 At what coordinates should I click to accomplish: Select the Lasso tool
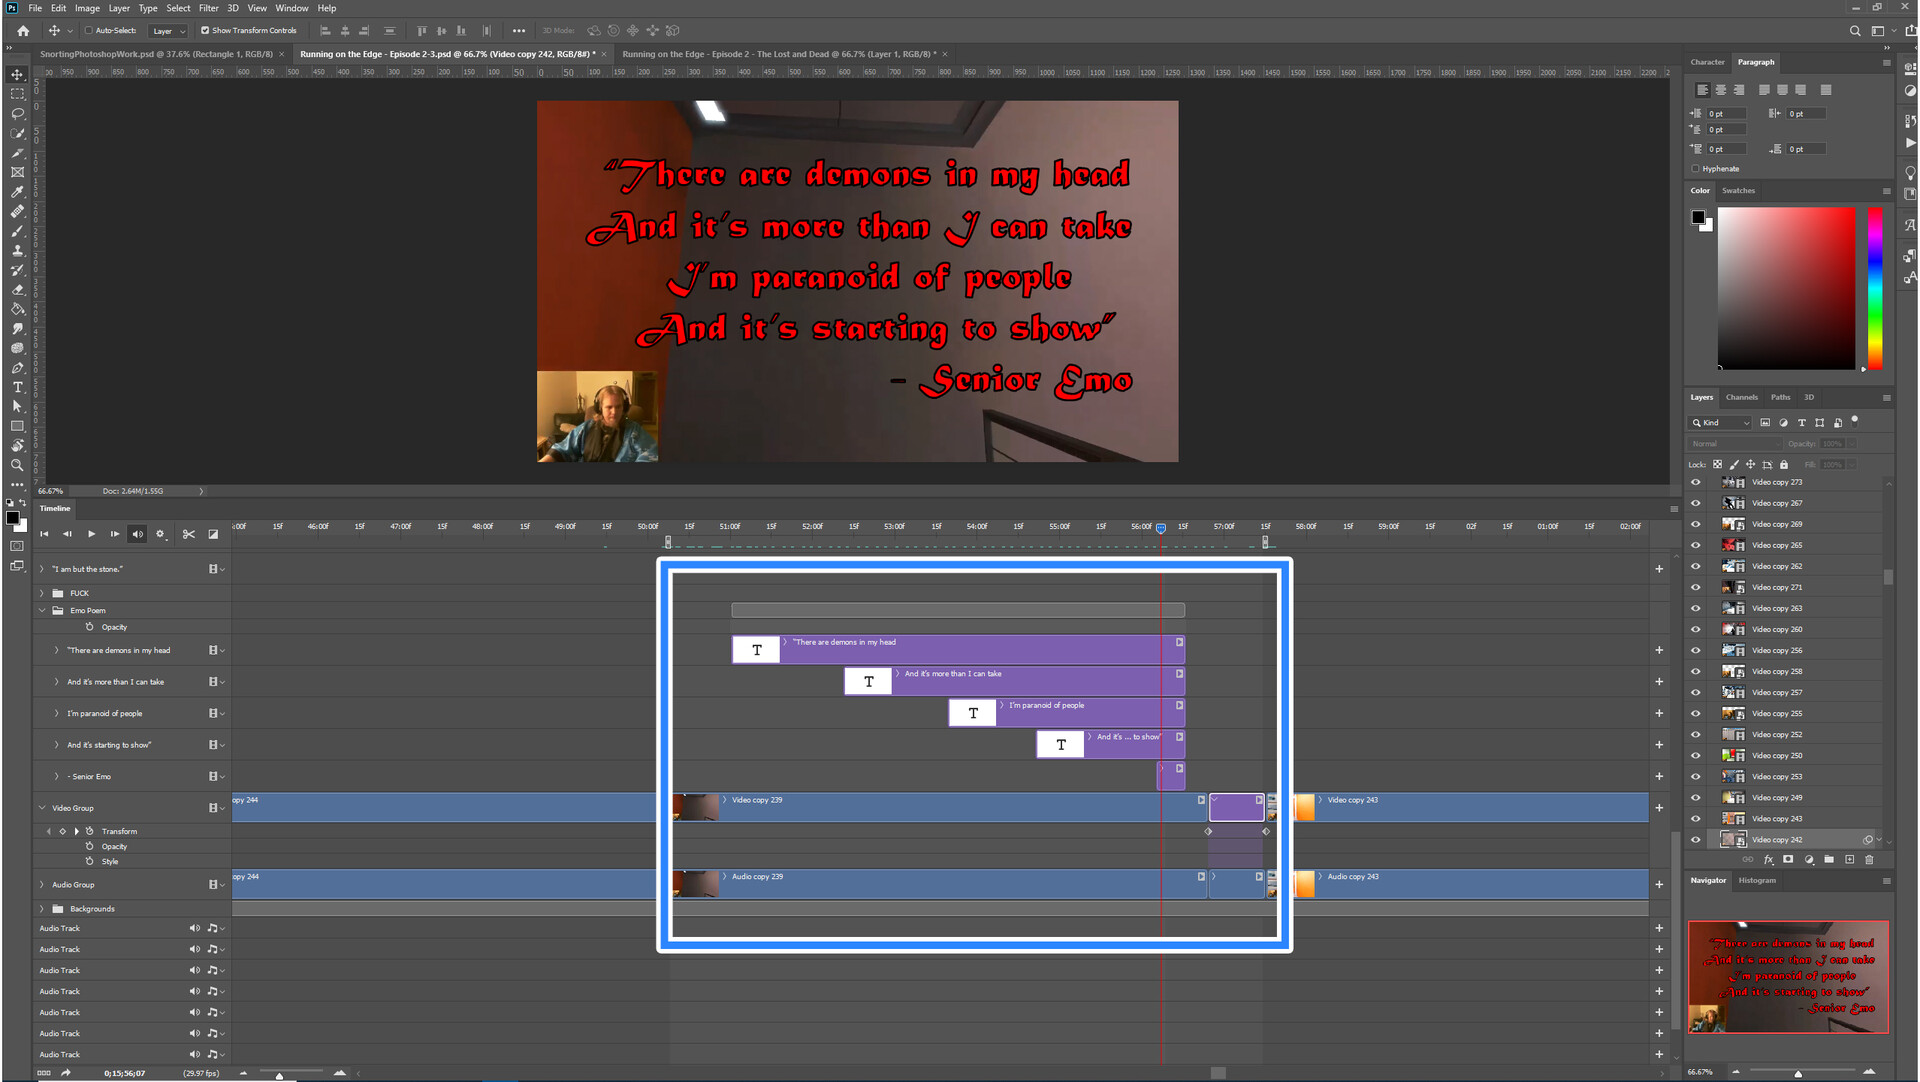(x=17, y=113)
